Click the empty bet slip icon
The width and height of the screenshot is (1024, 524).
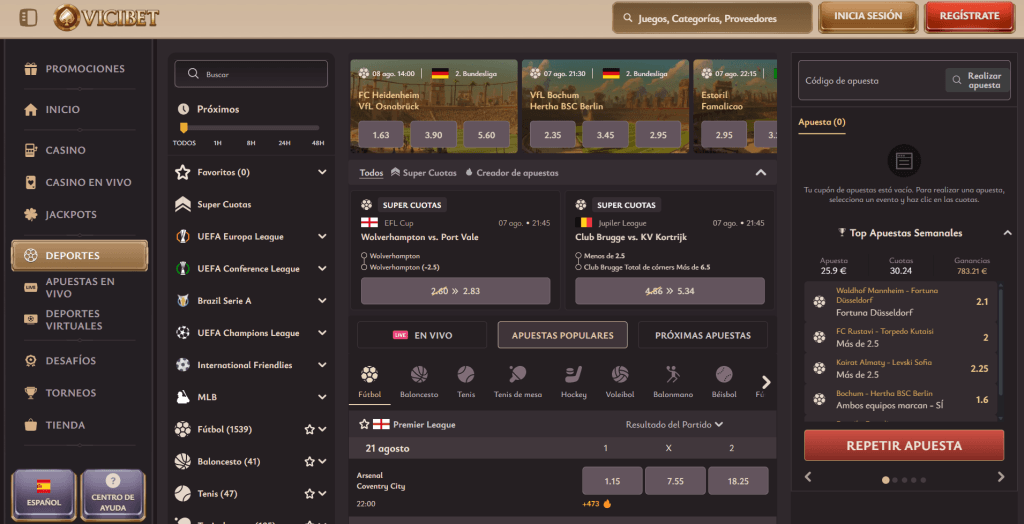point(904,161)
